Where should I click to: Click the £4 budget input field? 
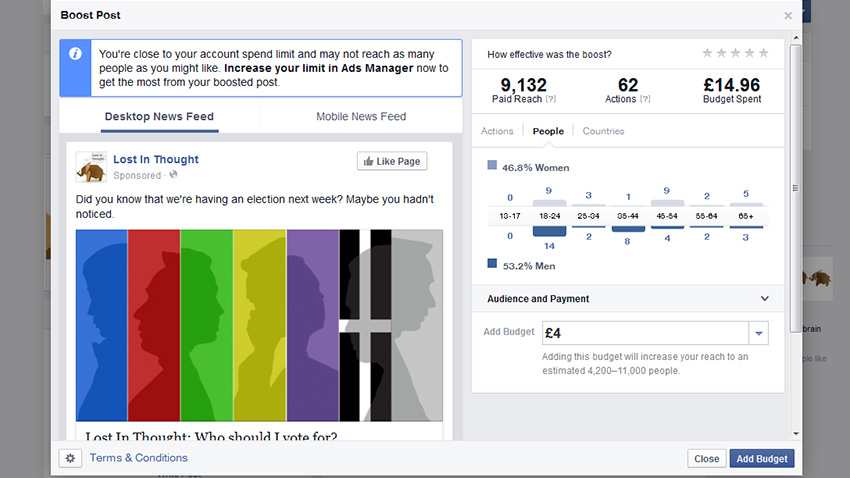[x=646, y=333]
